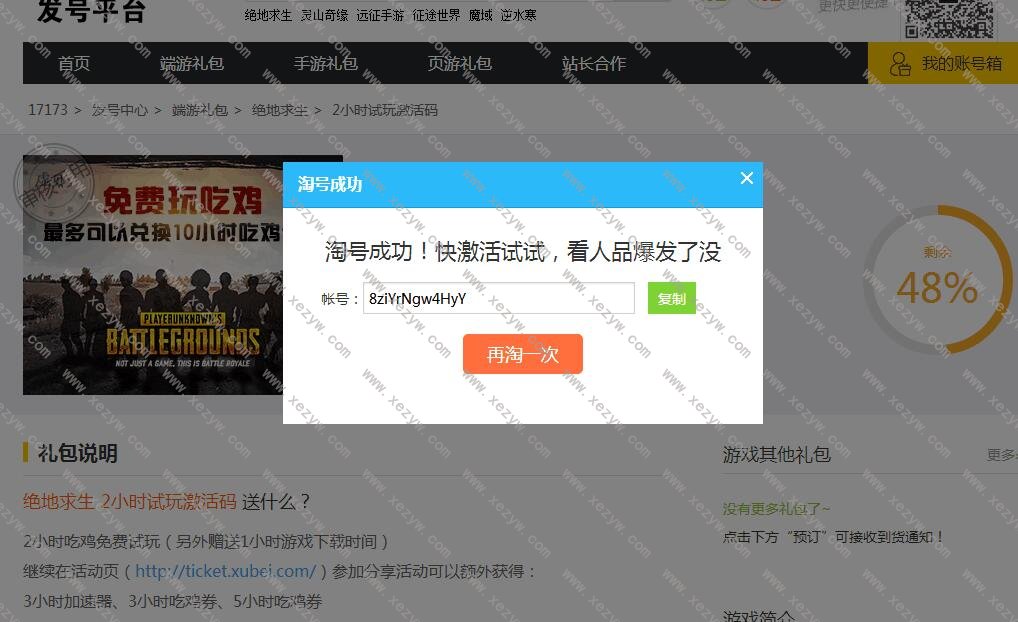This screenshot has width=1018, height=622.
Task: Close the 淘号成功 dialog with X
Action: pos(746,179)
